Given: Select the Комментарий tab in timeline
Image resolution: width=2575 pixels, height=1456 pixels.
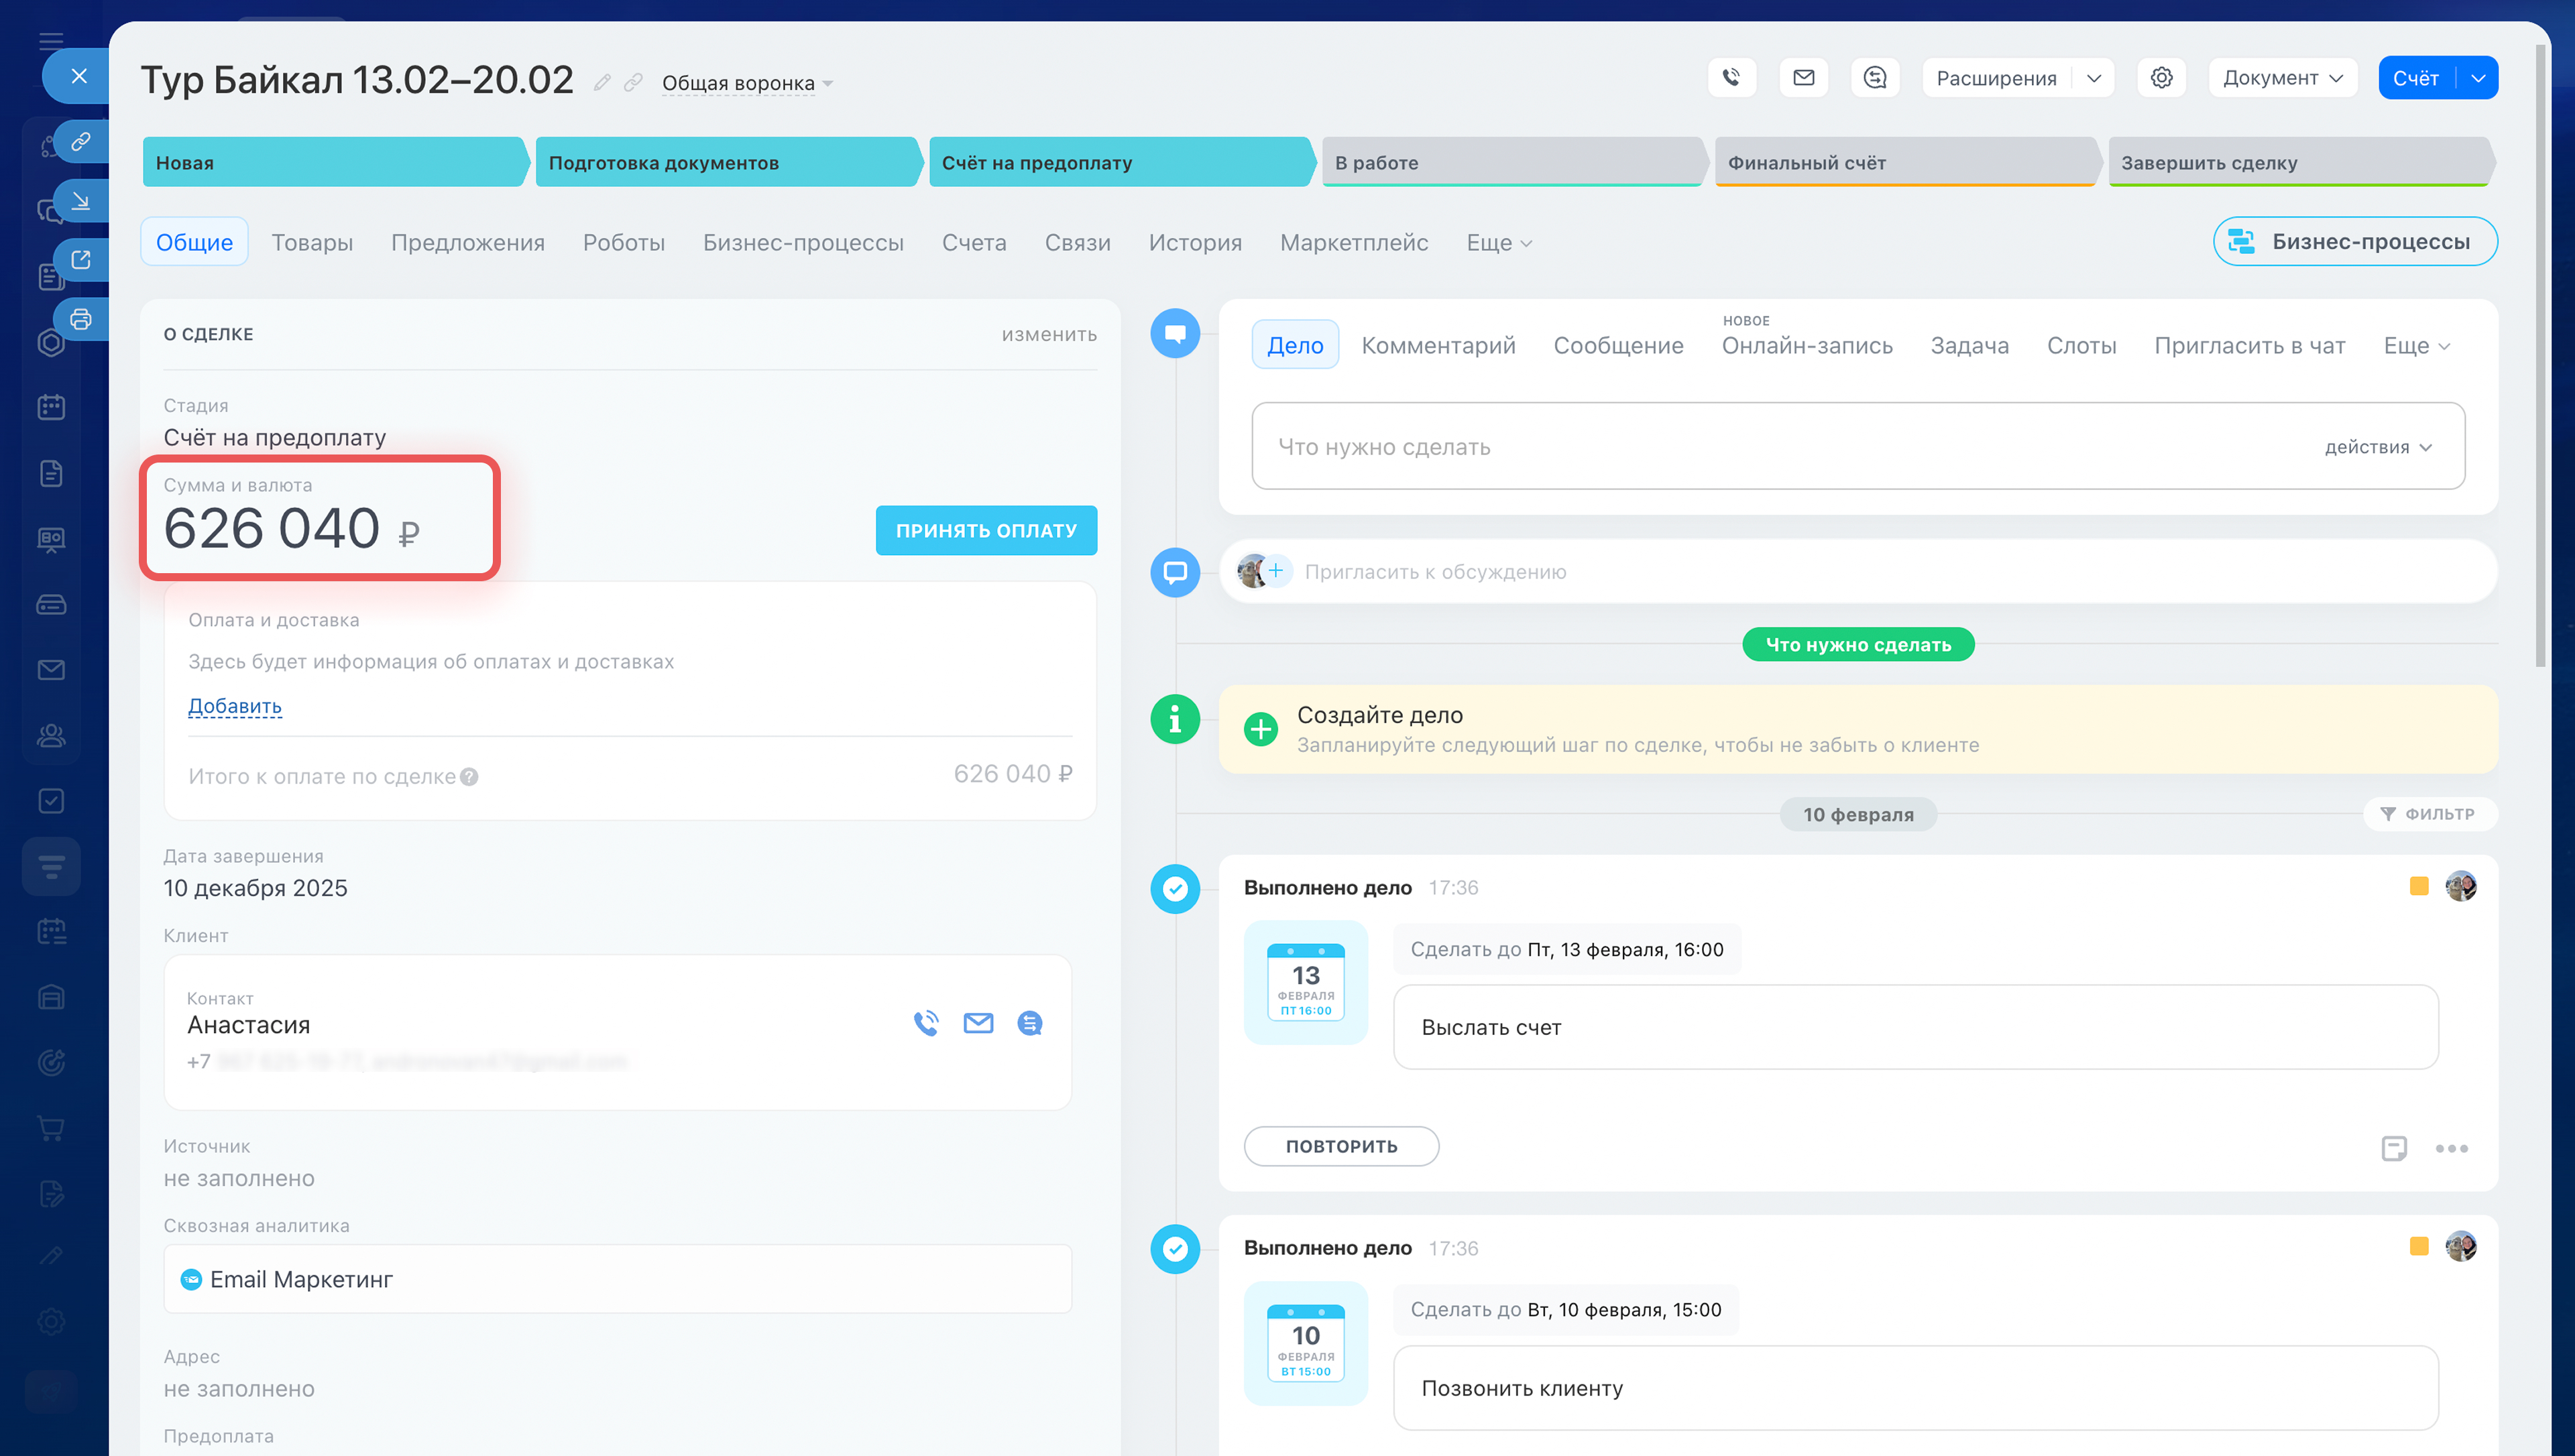Looking at the screenshot, I should coord(1437,346).
